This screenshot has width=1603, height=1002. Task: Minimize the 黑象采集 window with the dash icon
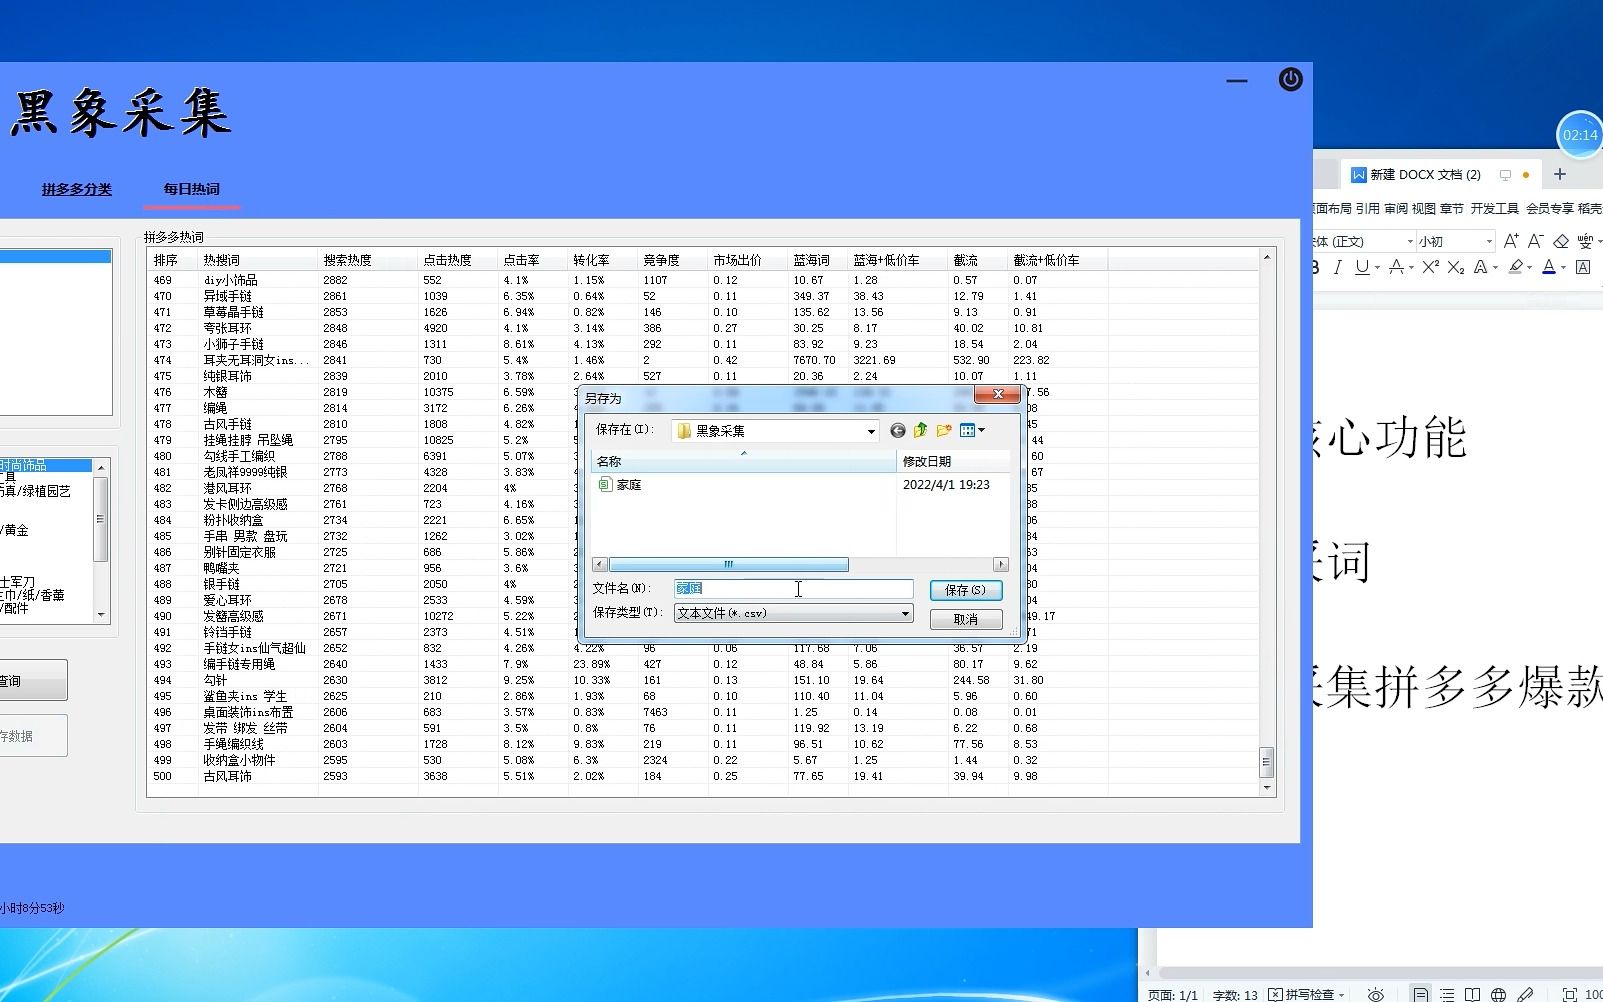pyautogui.click(x=1237, y=81)
